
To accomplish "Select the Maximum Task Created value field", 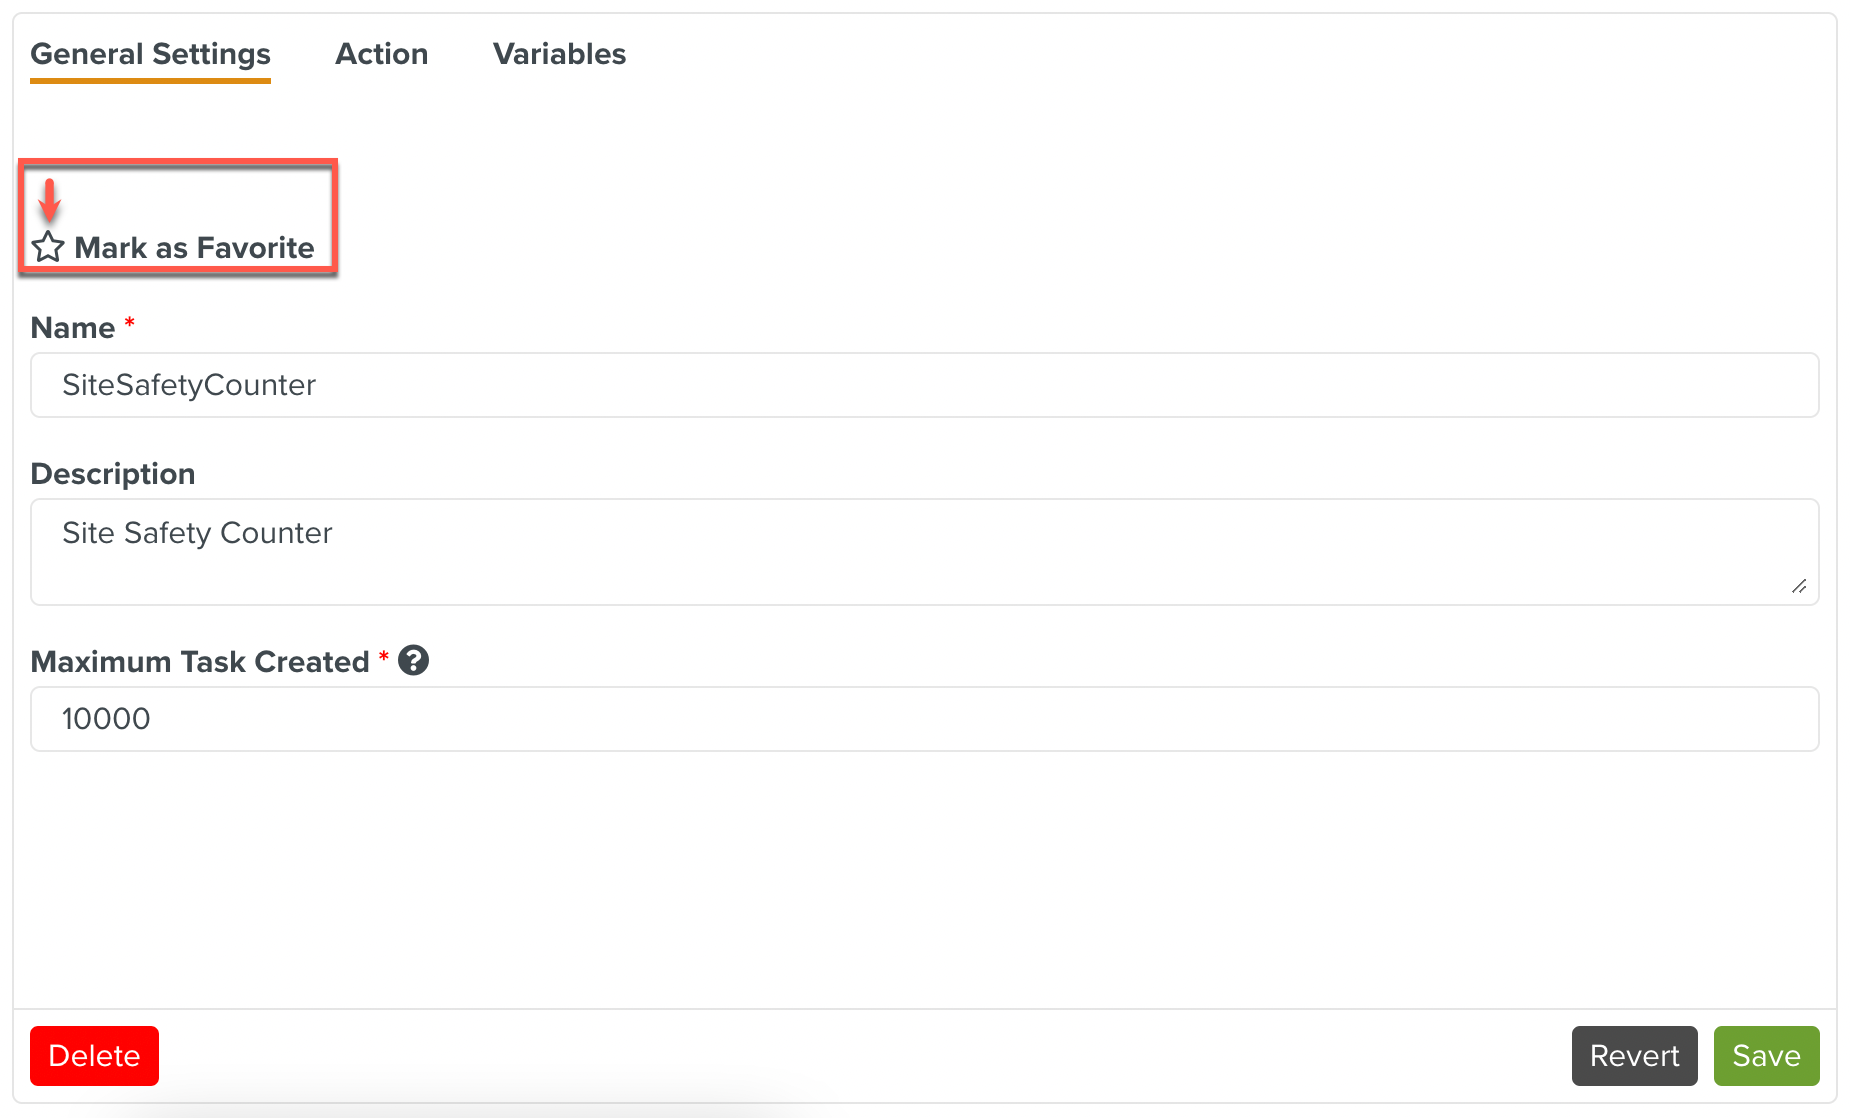I will tap(925, 719).
